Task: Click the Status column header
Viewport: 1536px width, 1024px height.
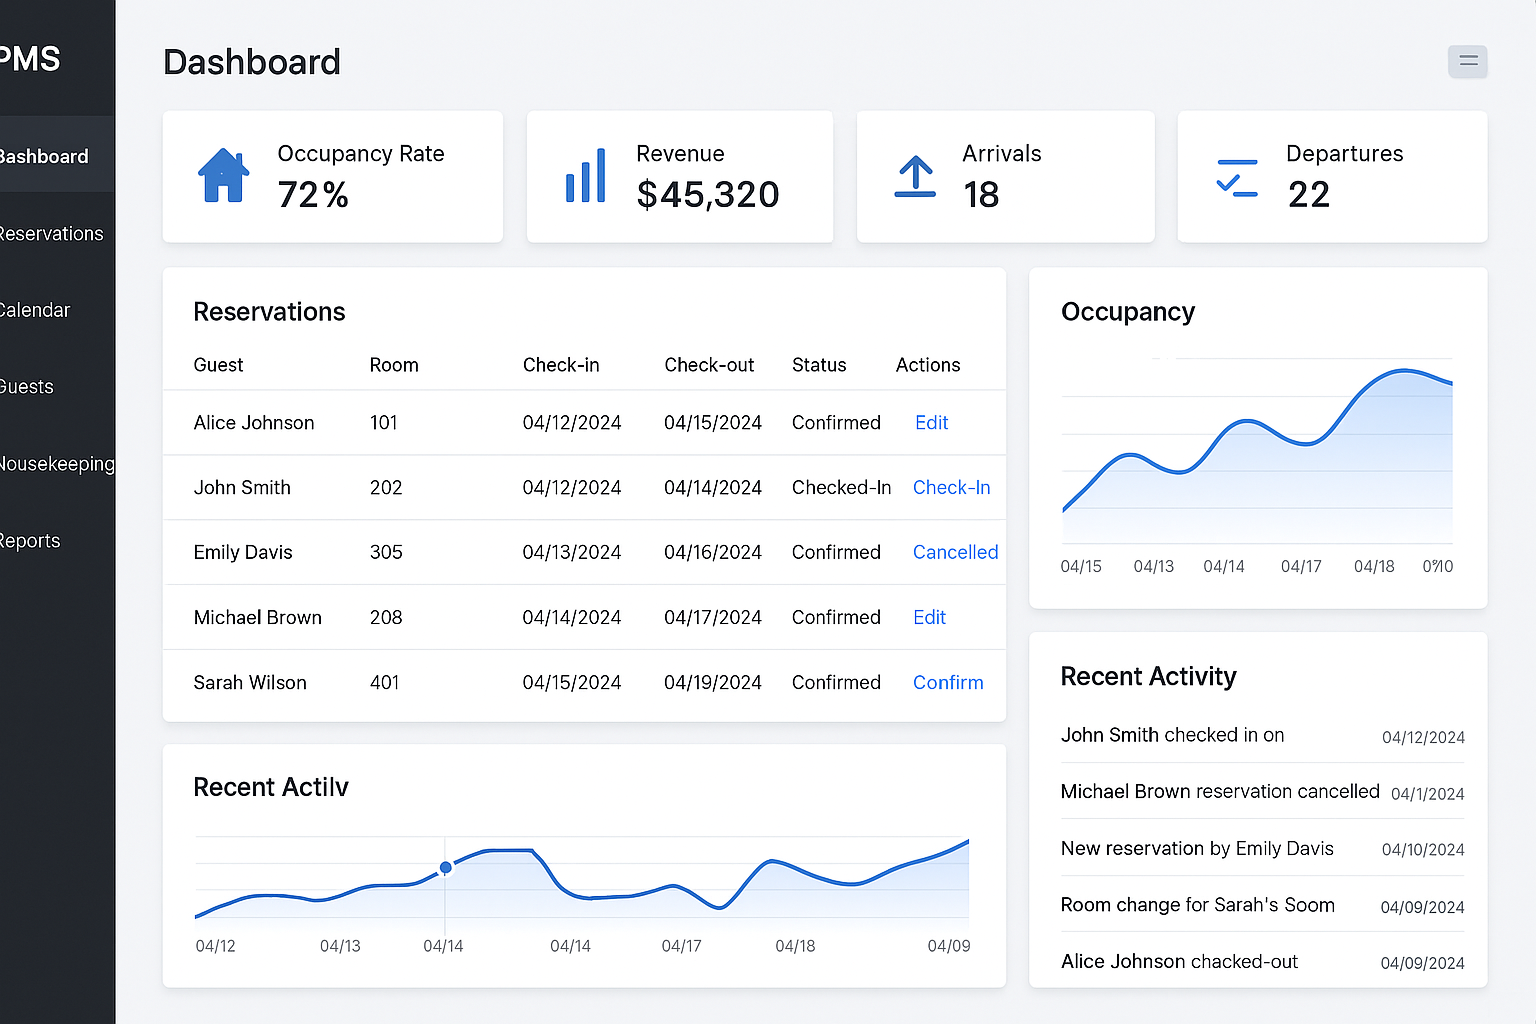Action: (819, 365)
